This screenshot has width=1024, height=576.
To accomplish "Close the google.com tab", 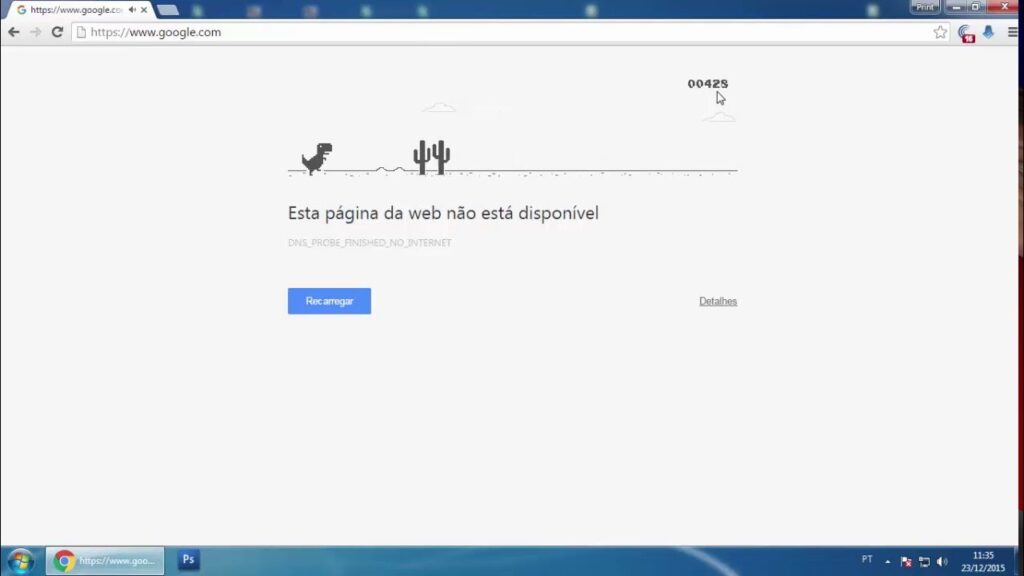I will point(144,10).
